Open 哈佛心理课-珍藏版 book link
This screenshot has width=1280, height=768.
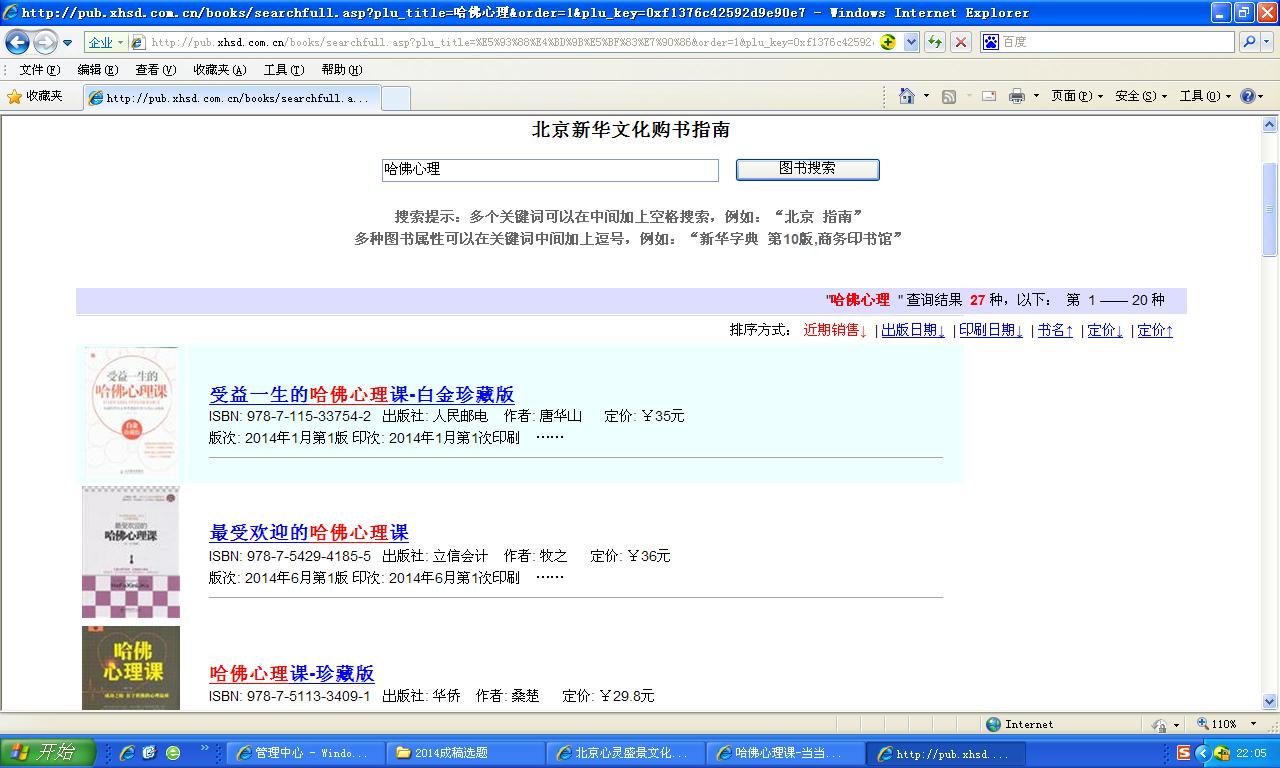(292, 673)
